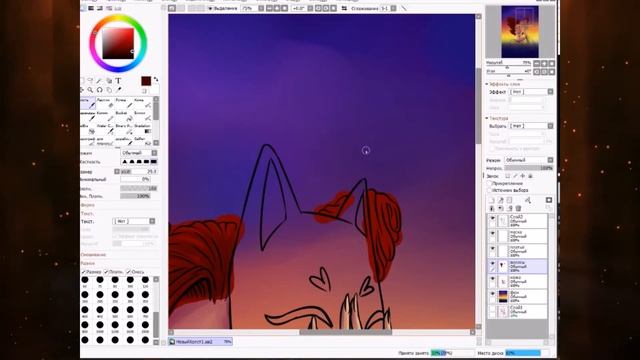Hide the Слой2 layer

coord(492,218)
